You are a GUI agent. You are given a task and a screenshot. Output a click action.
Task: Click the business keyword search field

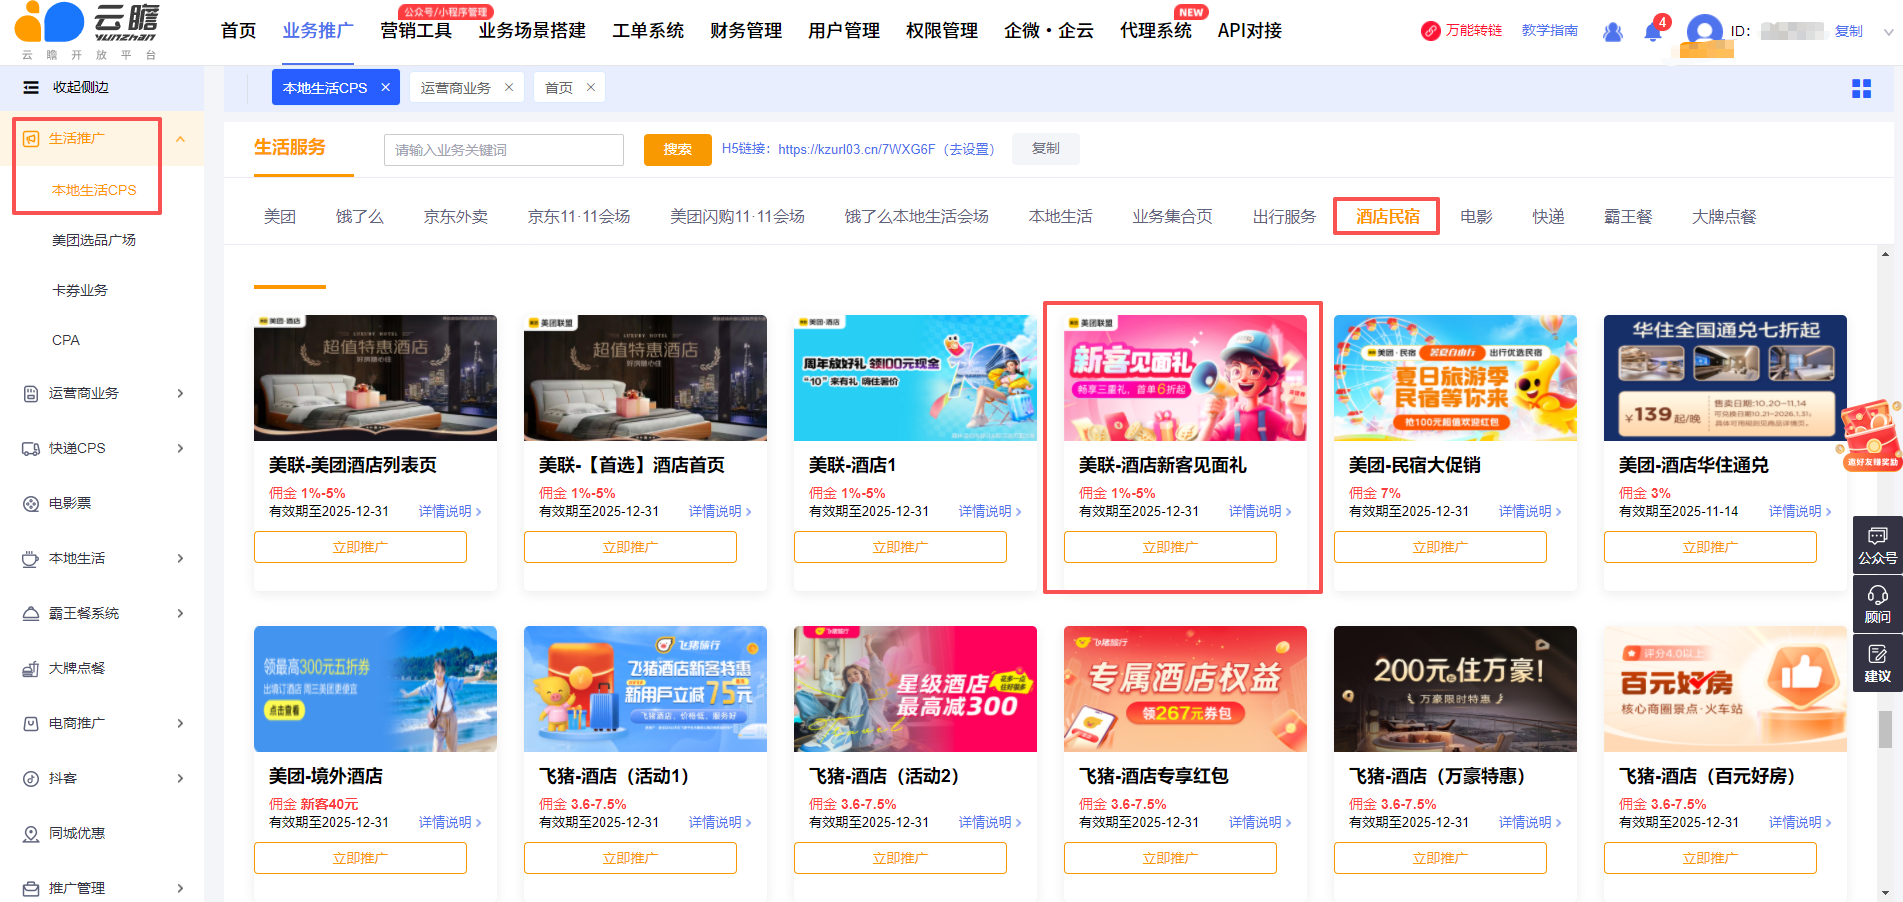[503, 150]
